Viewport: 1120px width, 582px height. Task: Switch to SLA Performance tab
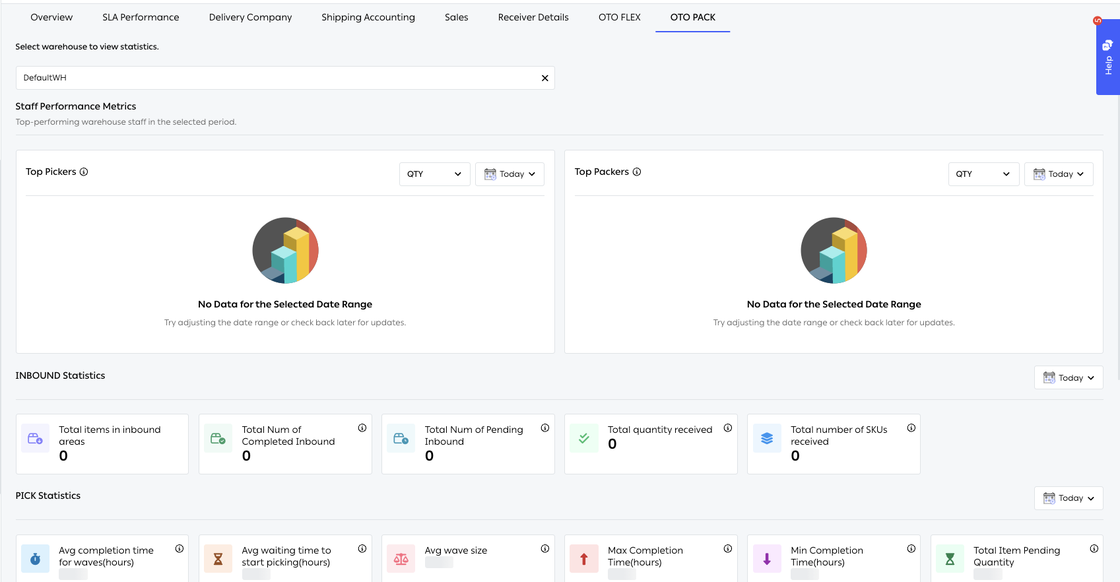tap(141, 17)
